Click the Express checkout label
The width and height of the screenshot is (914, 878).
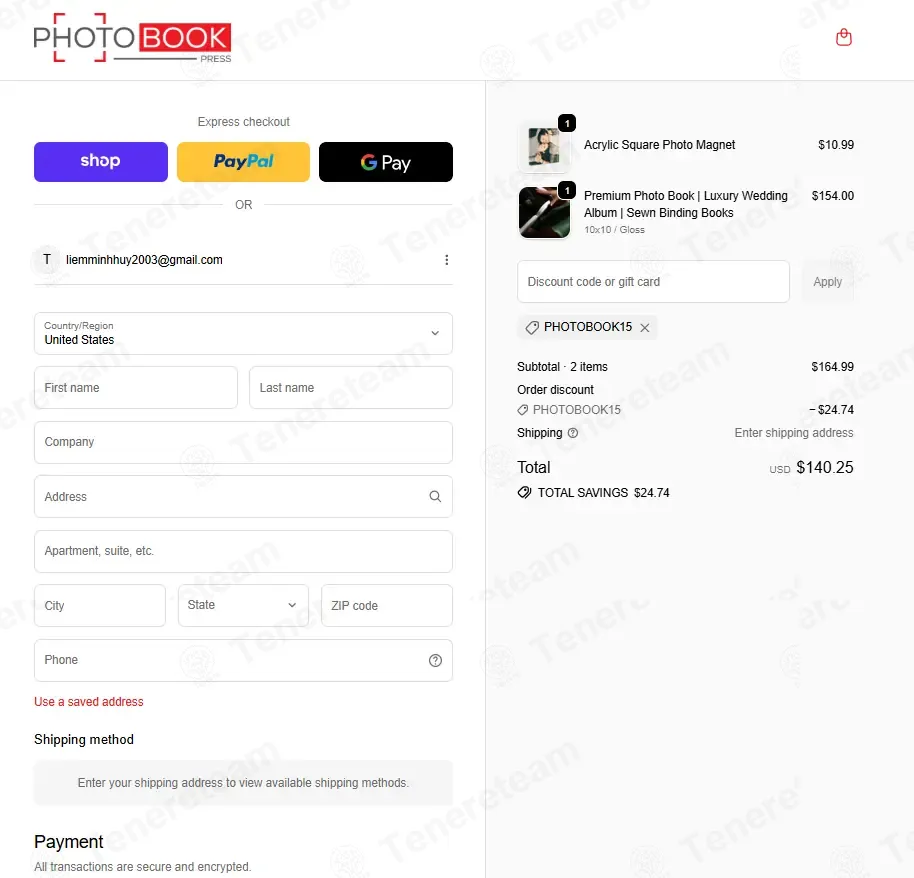pyautogui.click(x=243, y=122)
